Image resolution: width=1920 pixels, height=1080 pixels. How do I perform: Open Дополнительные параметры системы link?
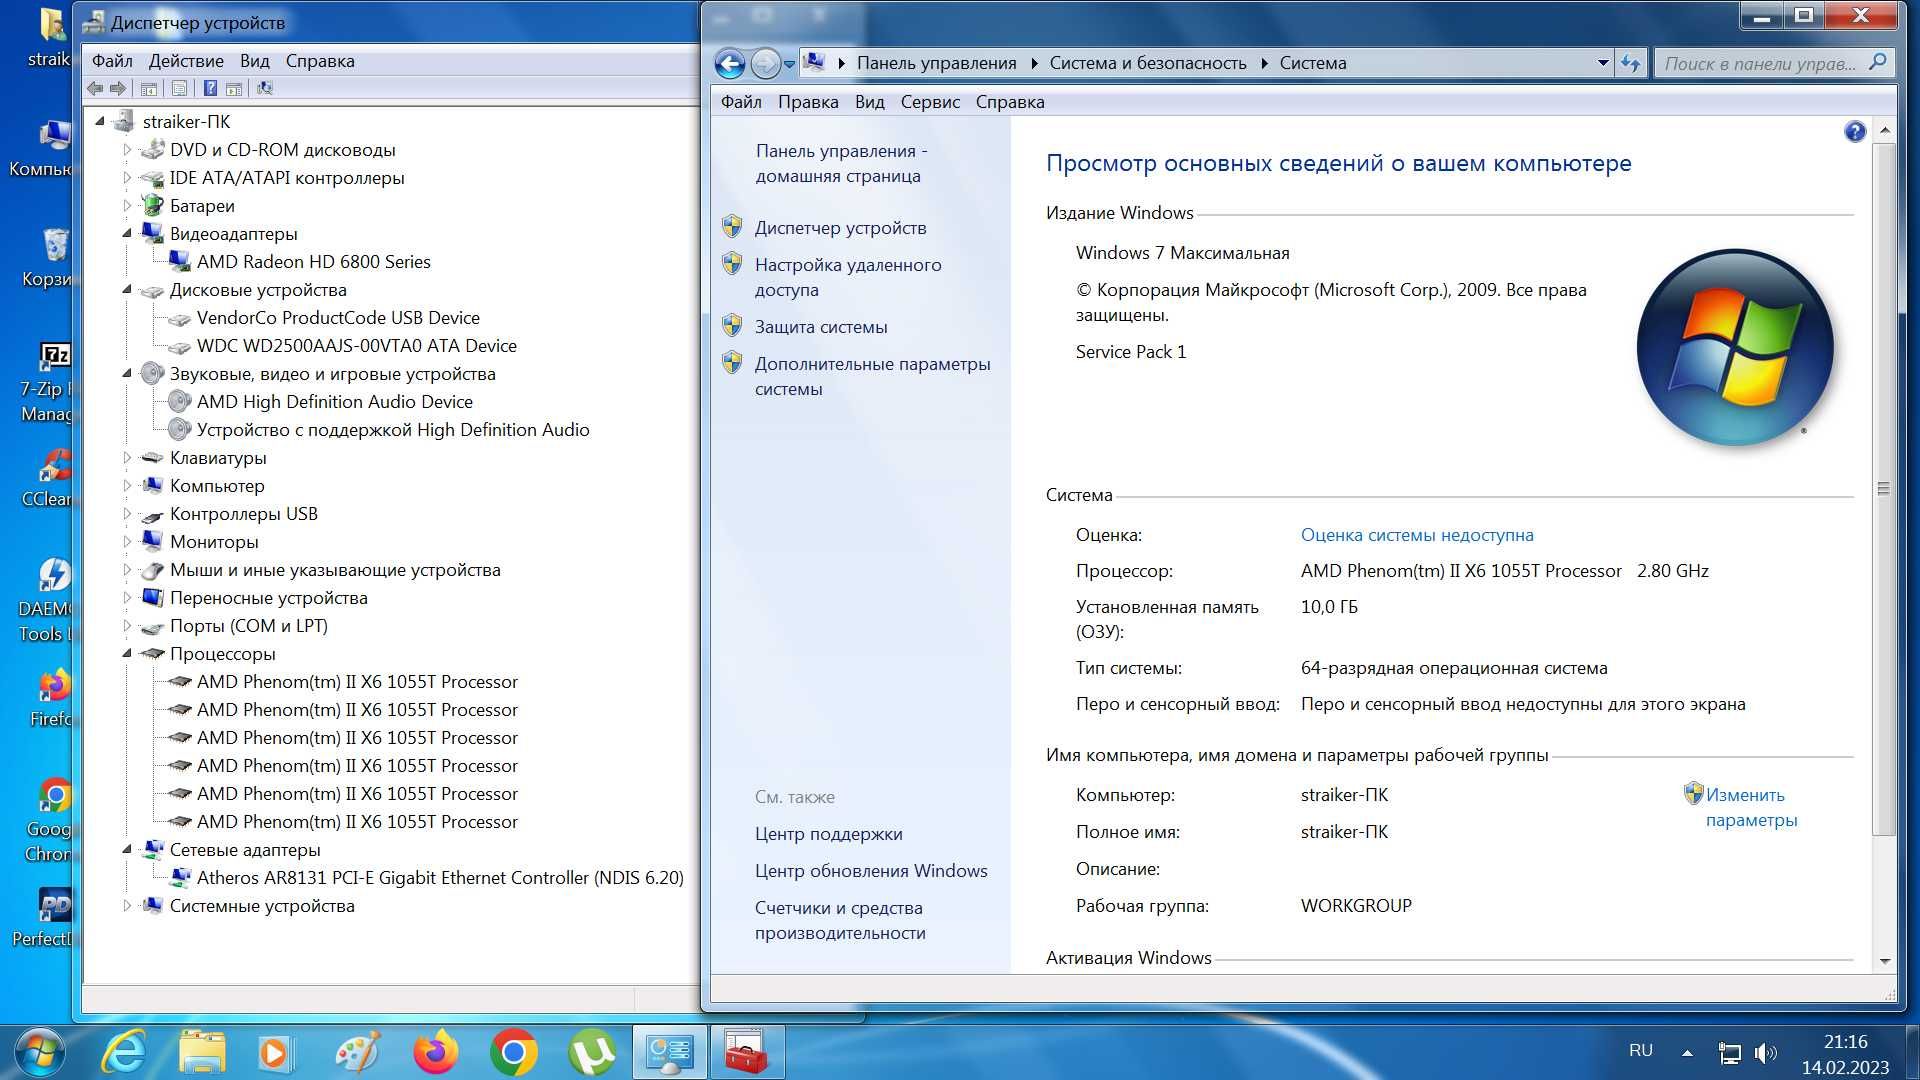click(x=873, y=376)
